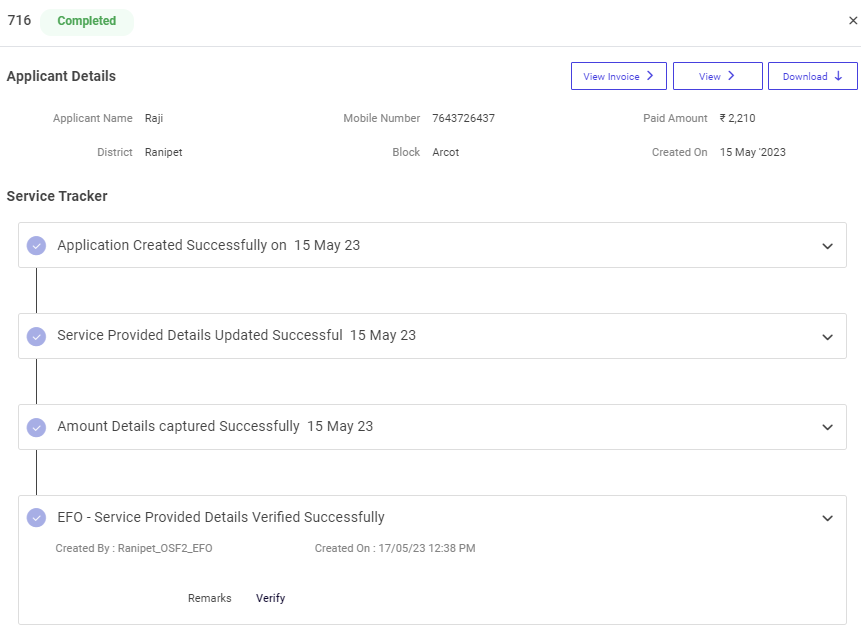Expand the Application Created Successfully row

827,246
